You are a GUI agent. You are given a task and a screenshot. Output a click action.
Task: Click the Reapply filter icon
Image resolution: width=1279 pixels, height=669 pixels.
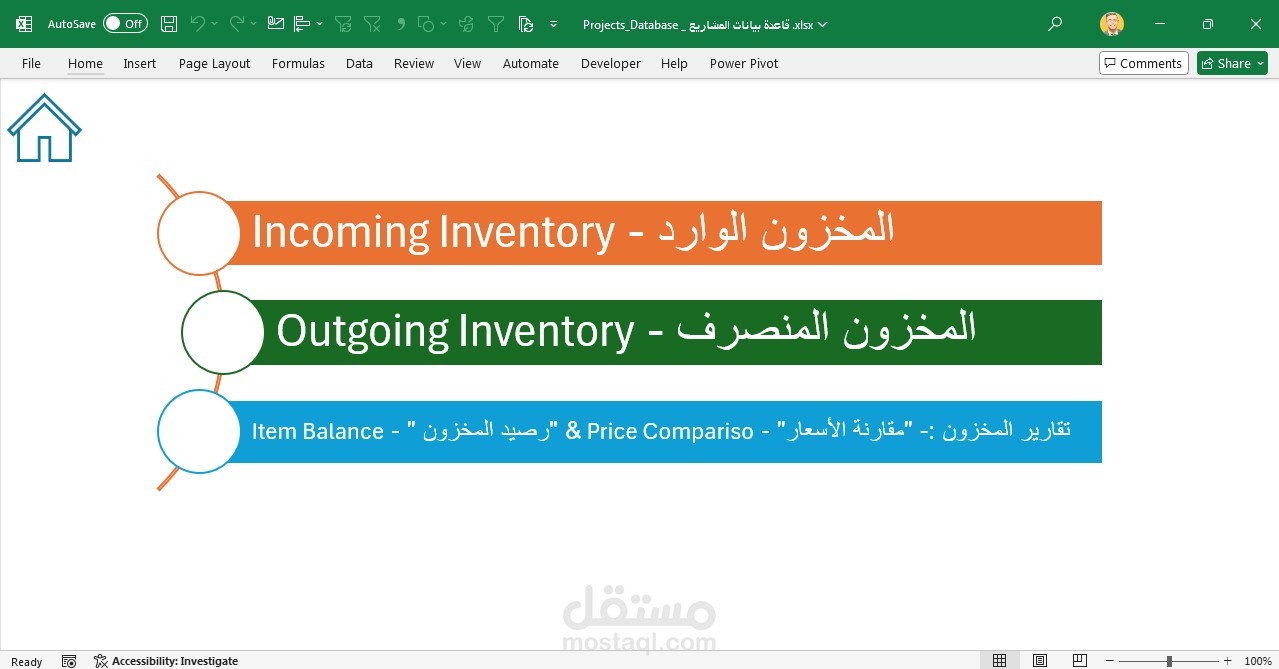click(x=343, y=23)
